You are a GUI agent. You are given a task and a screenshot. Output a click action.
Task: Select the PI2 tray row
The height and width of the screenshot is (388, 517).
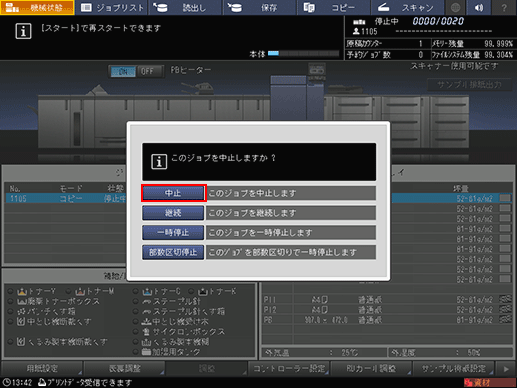pyautogui.click(x=387, y=310)
